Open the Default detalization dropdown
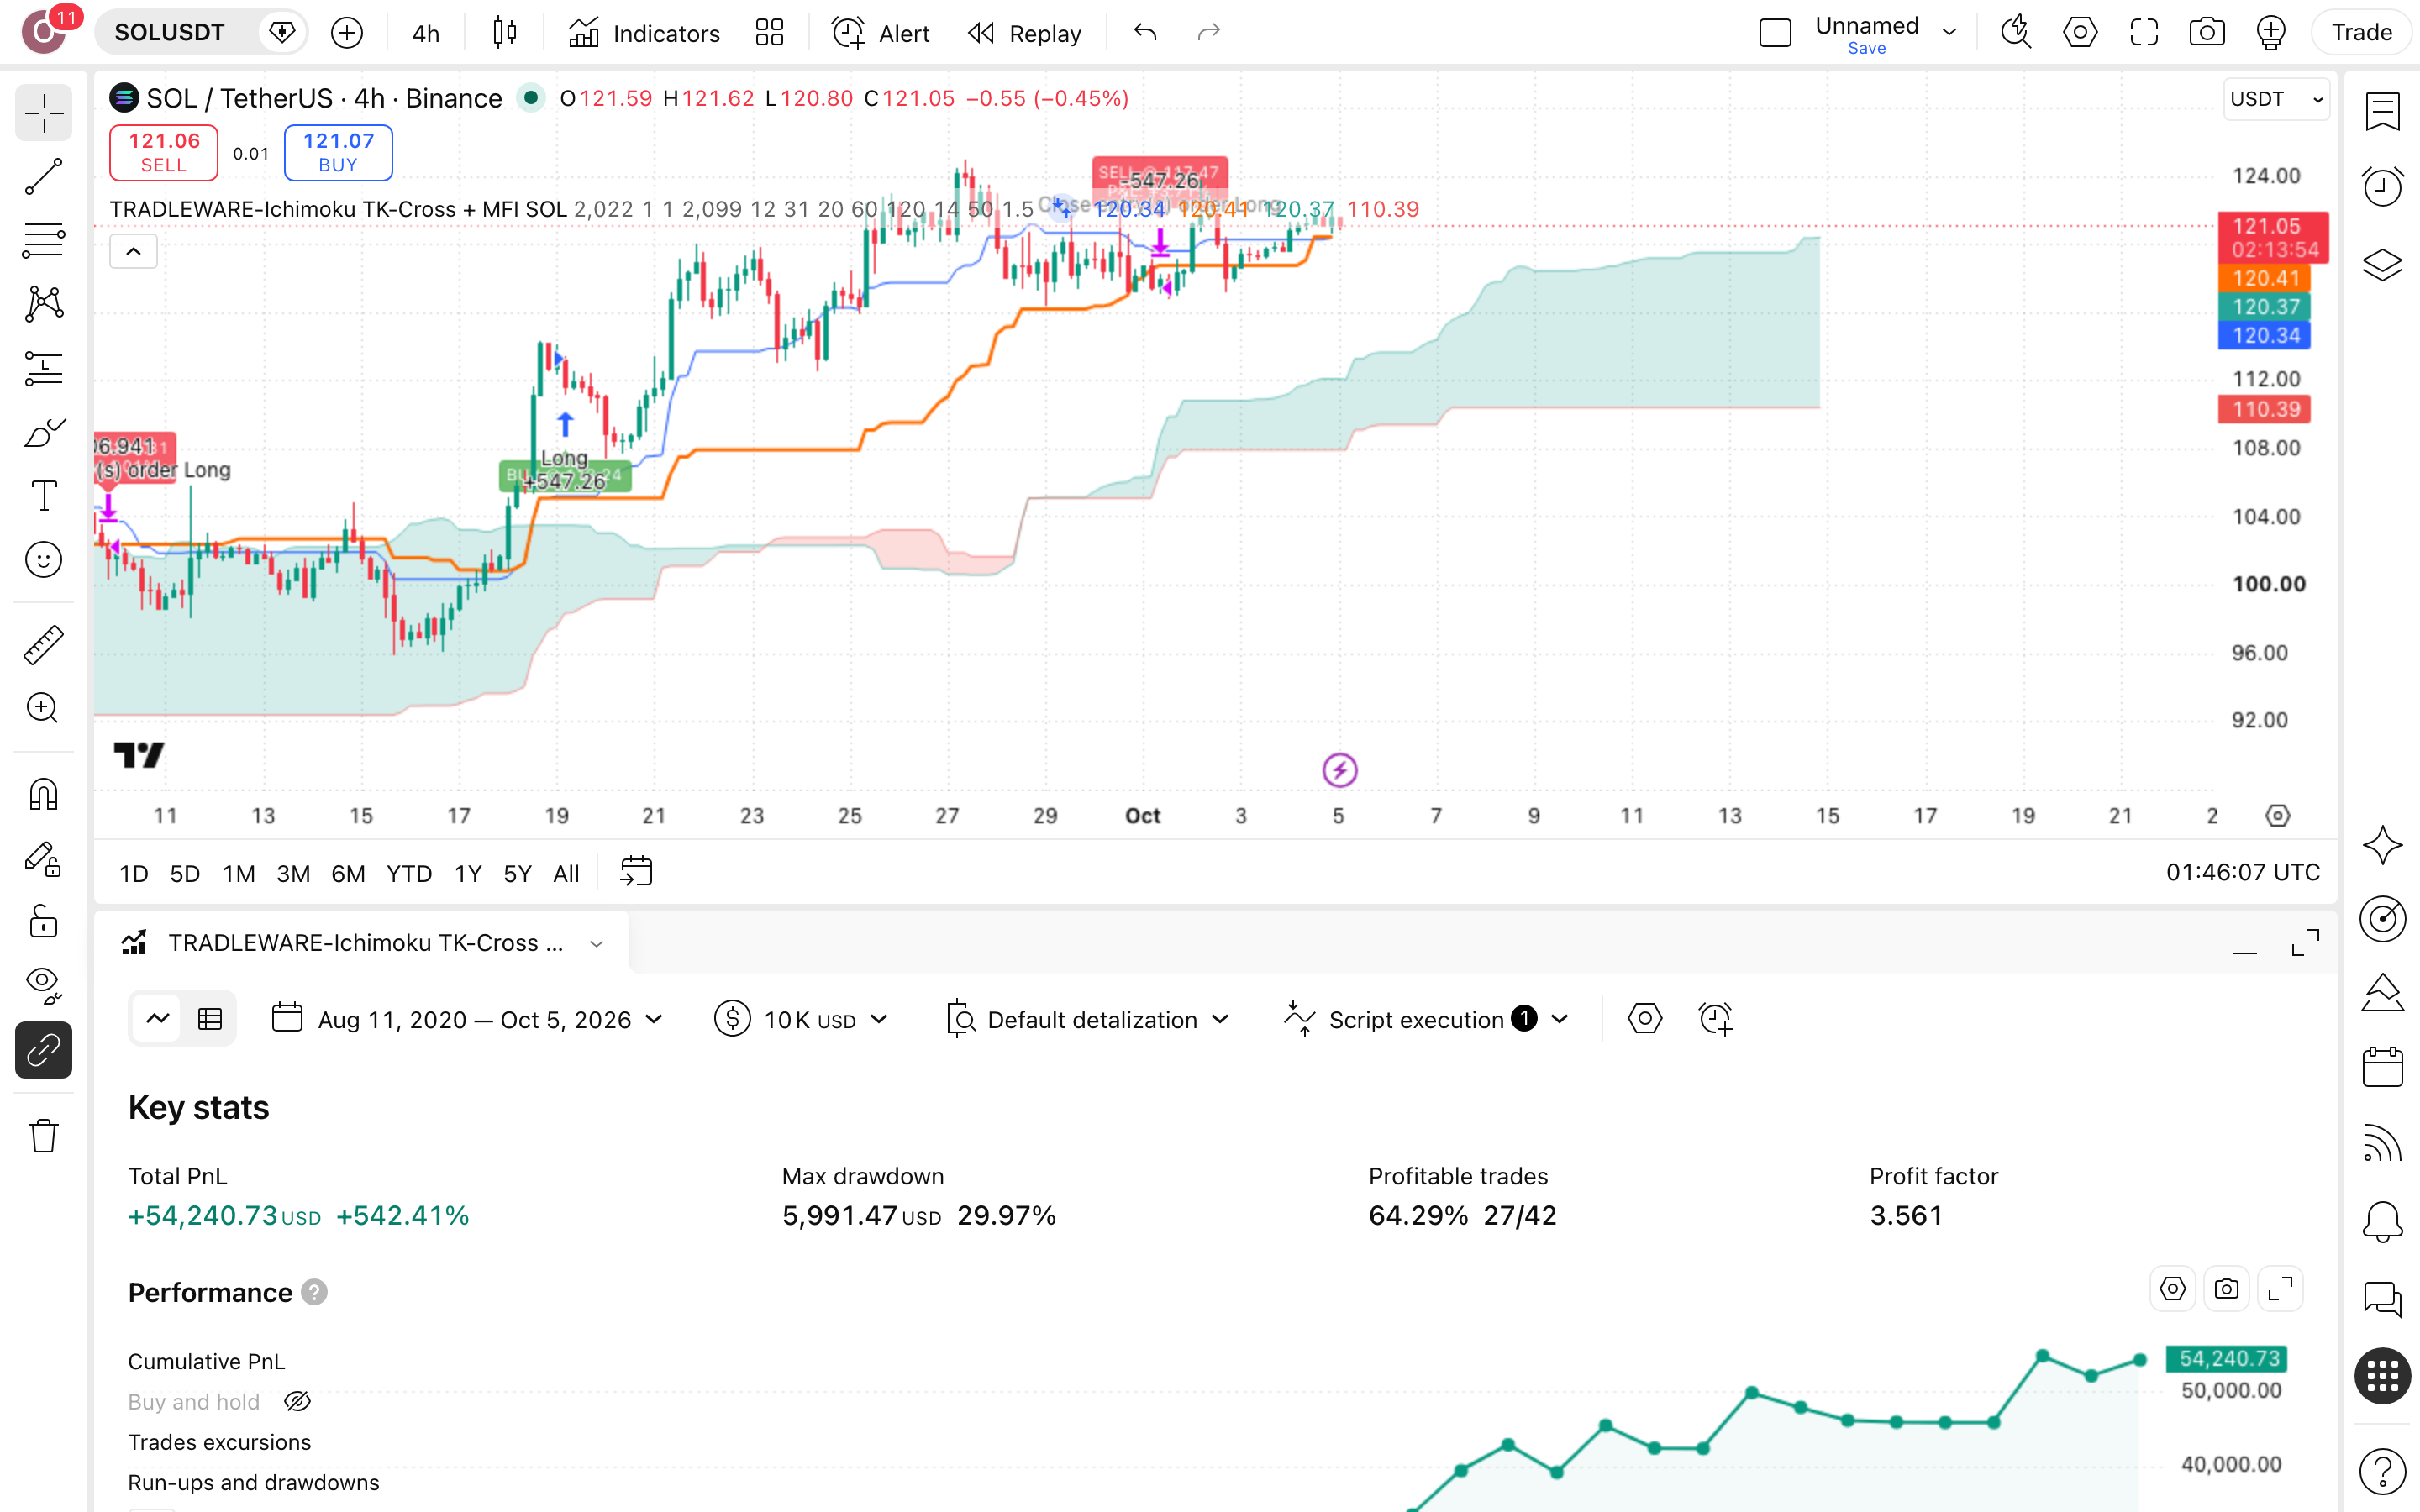Viewport: 2420px width, 1512px height. 1087,1019
